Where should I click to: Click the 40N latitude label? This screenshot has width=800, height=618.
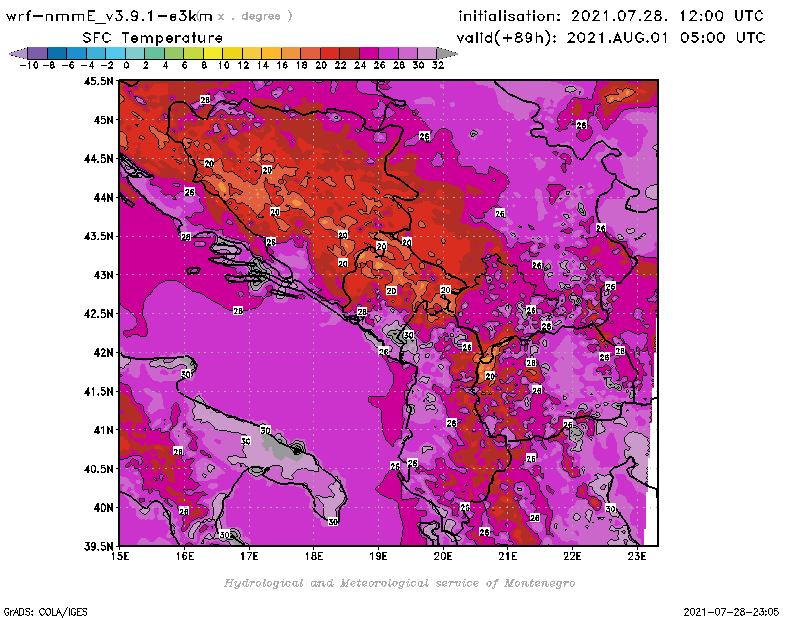point(104,508)
